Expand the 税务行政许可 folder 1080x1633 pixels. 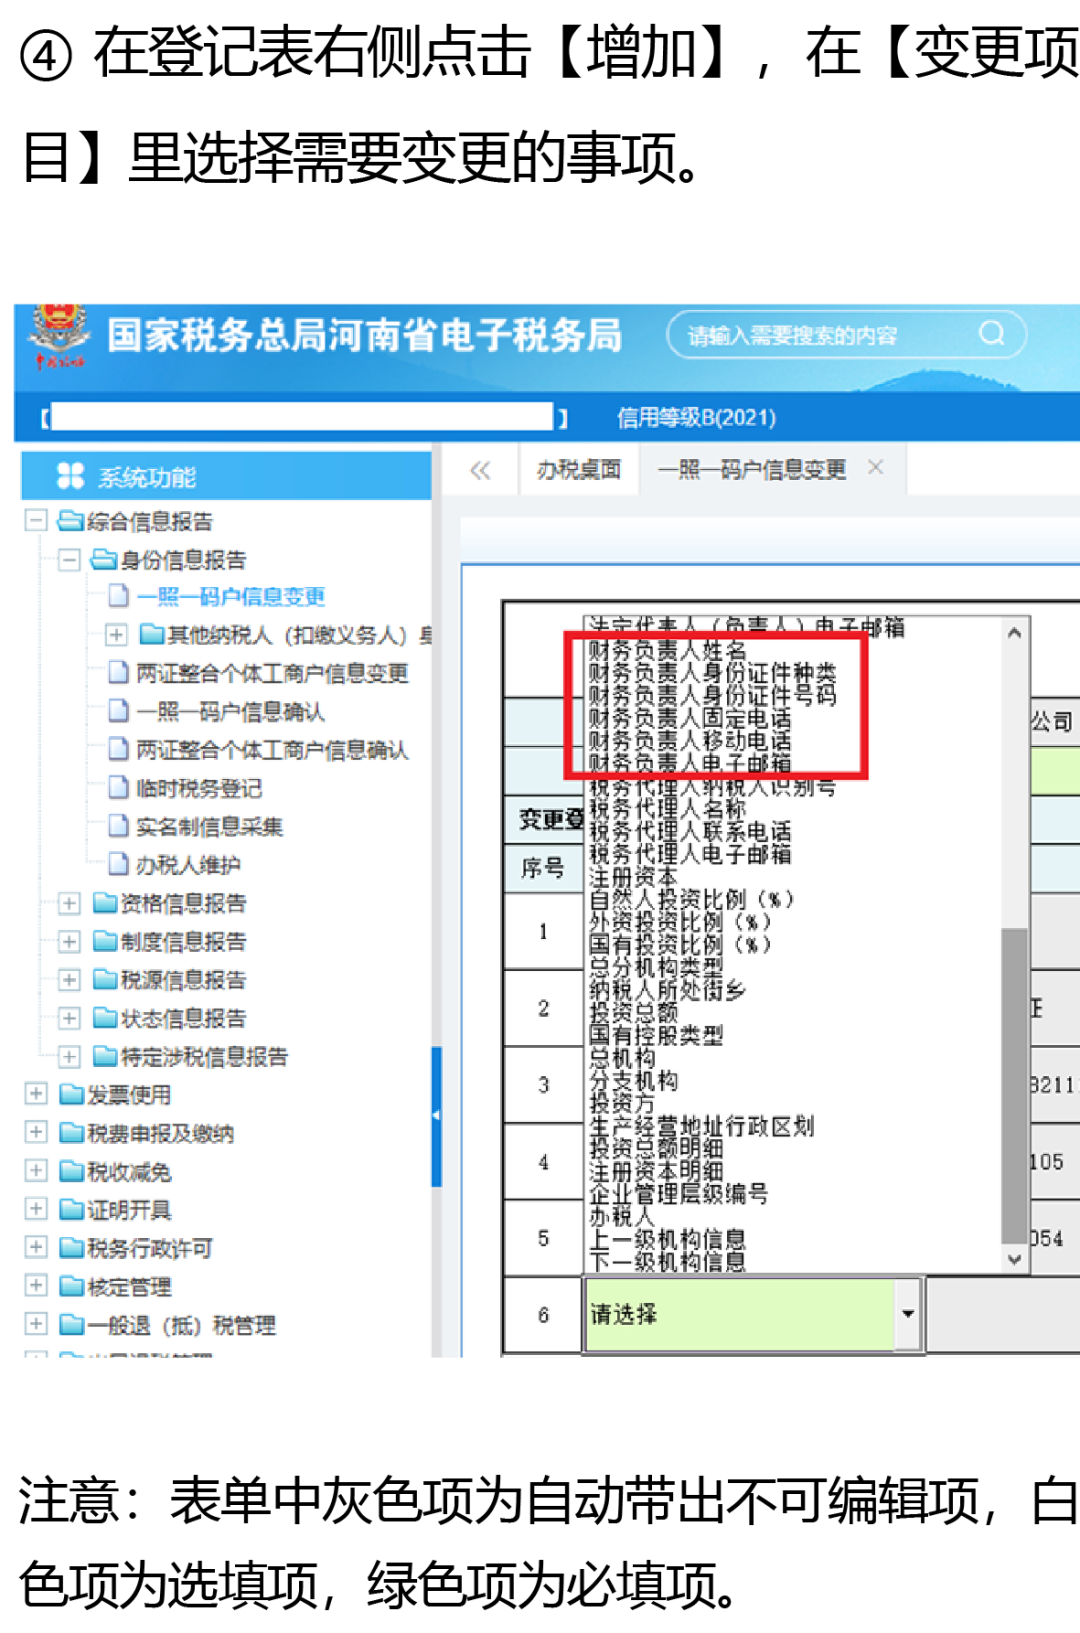pyautogui.click(x=36, y=1247)
